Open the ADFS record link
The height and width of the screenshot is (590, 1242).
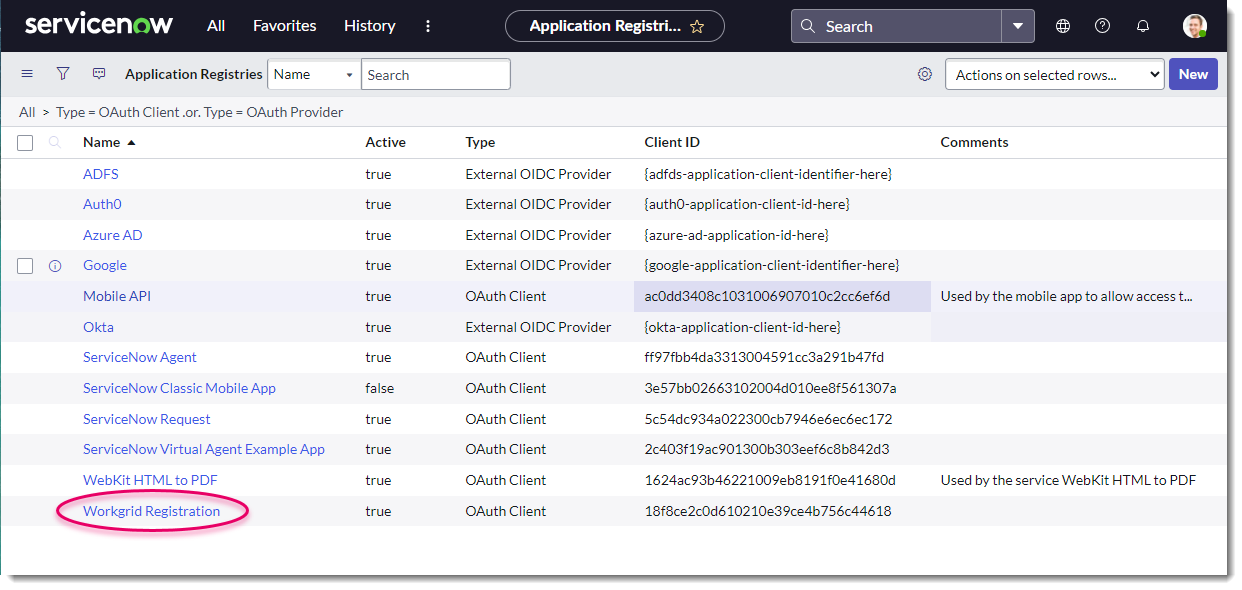(101, 174)
